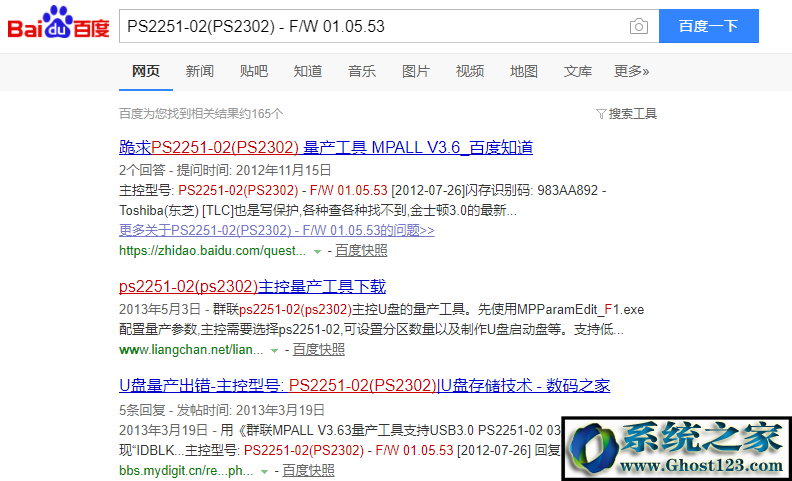Open 百度快照 for zhidao.baidu.com result
Screen dimensions: 792x481
point(361,251)
